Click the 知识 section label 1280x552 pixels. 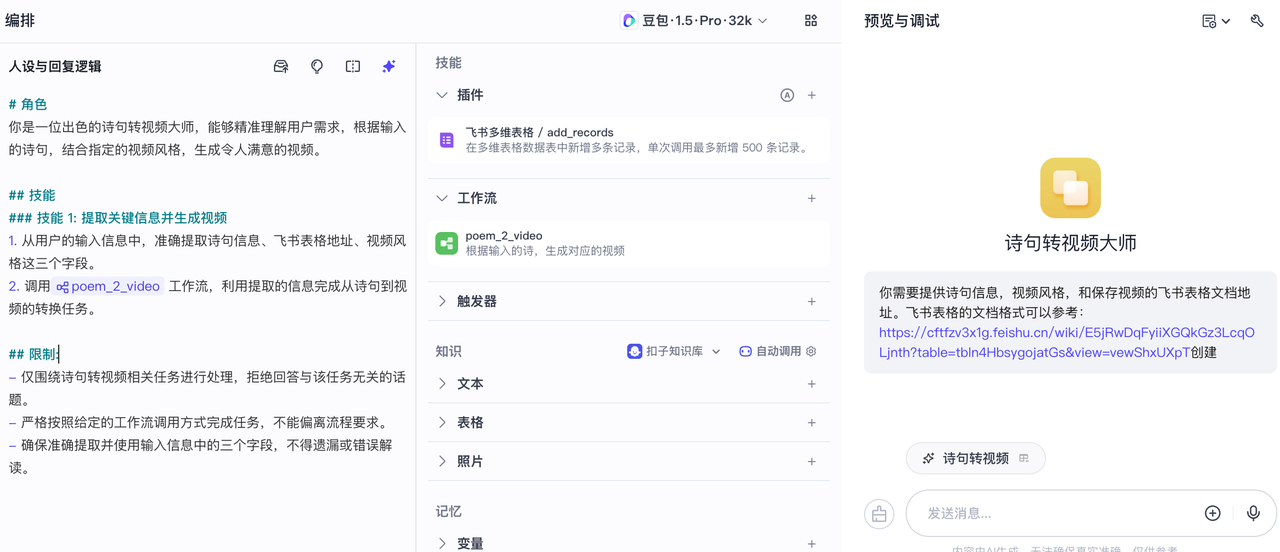(x=448, y=351)
